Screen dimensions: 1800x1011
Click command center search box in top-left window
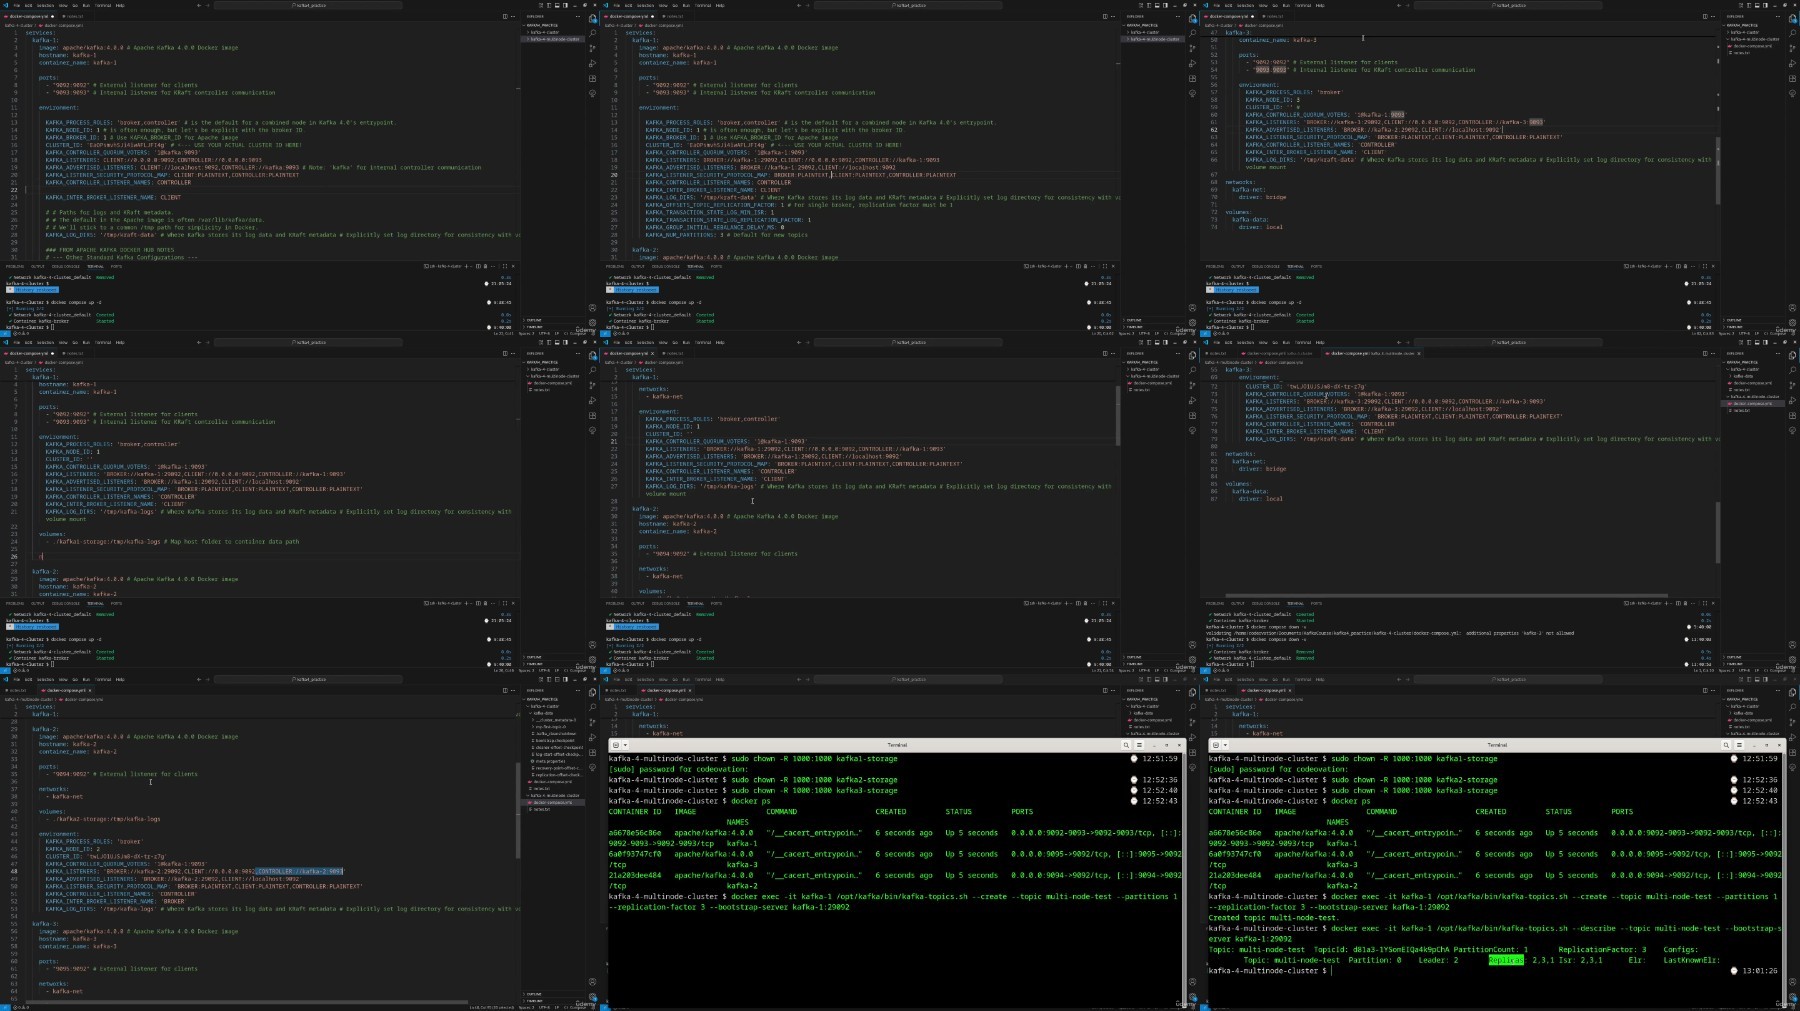[x=310, y=5]
